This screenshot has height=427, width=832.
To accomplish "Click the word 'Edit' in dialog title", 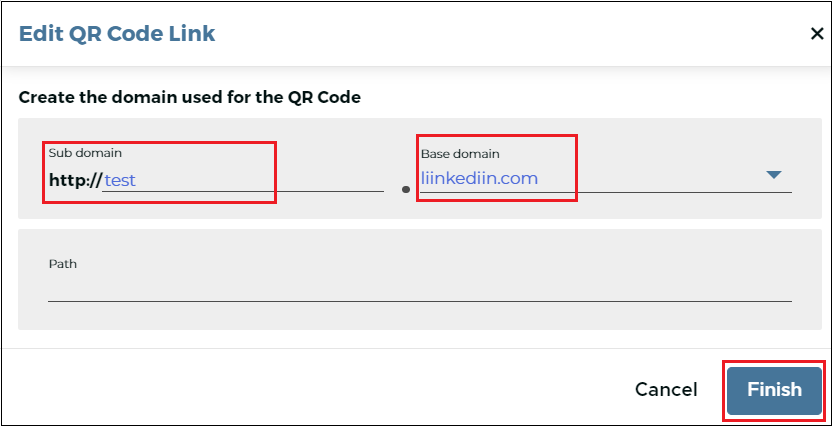I will [38, 33].
